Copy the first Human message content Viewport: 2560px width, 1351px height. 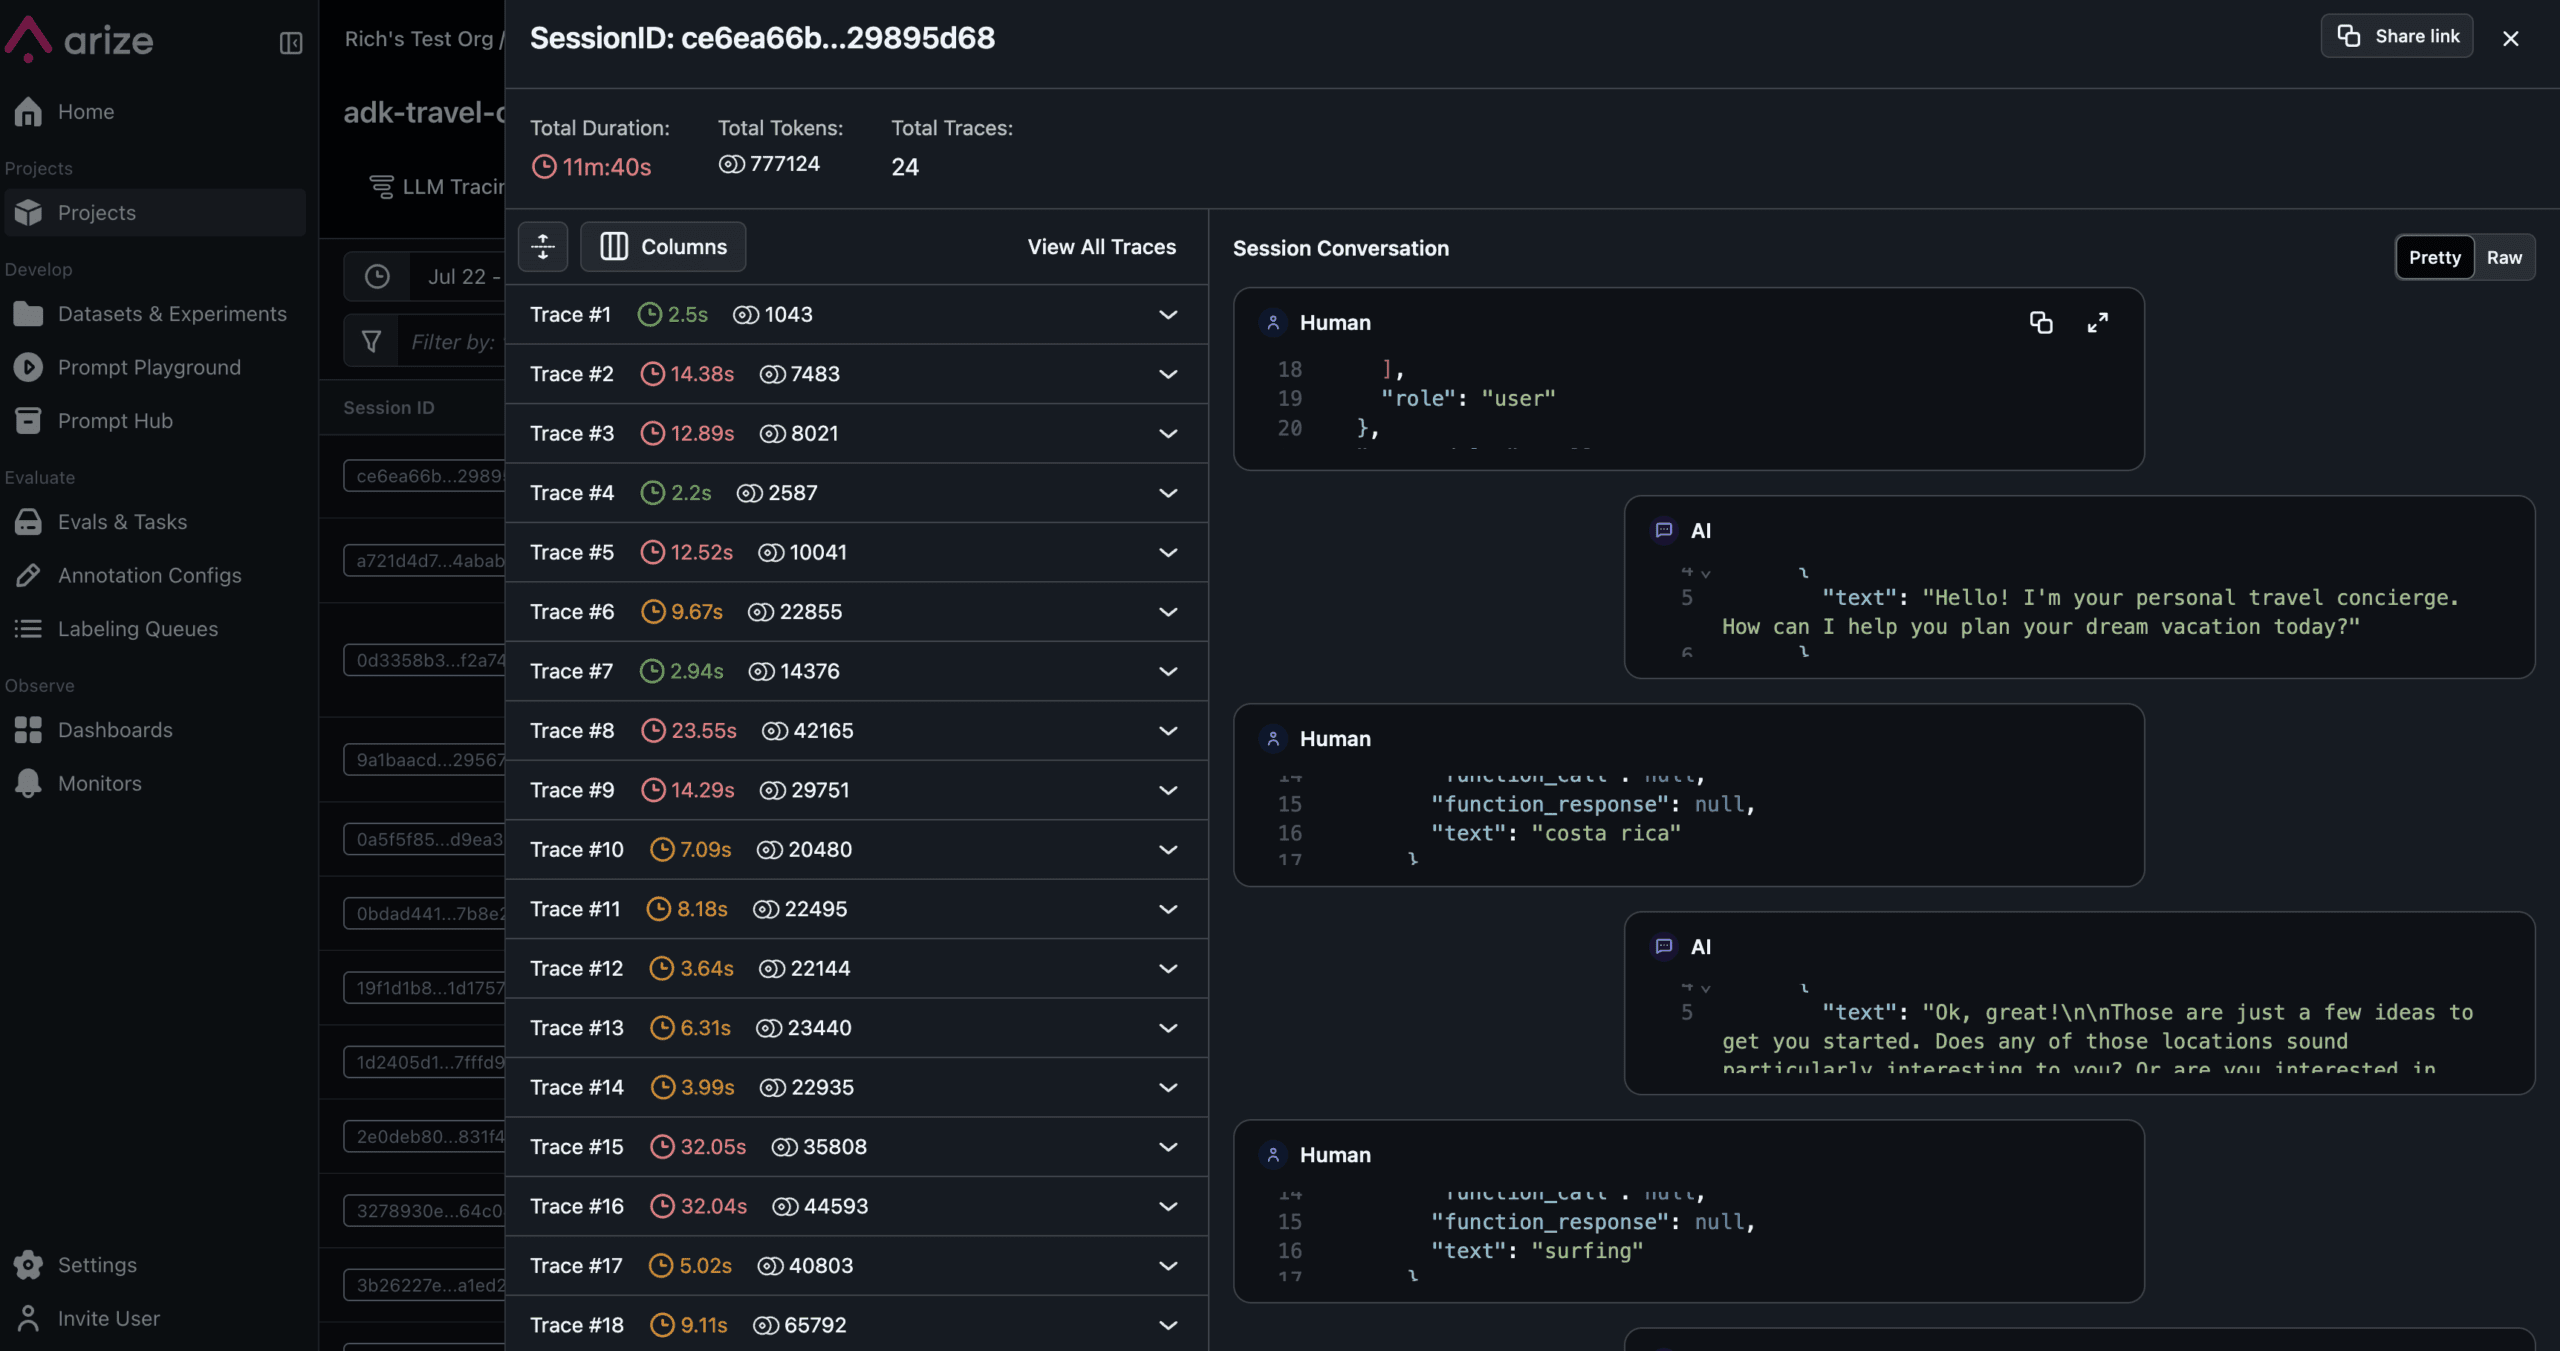coord(2040,322)
